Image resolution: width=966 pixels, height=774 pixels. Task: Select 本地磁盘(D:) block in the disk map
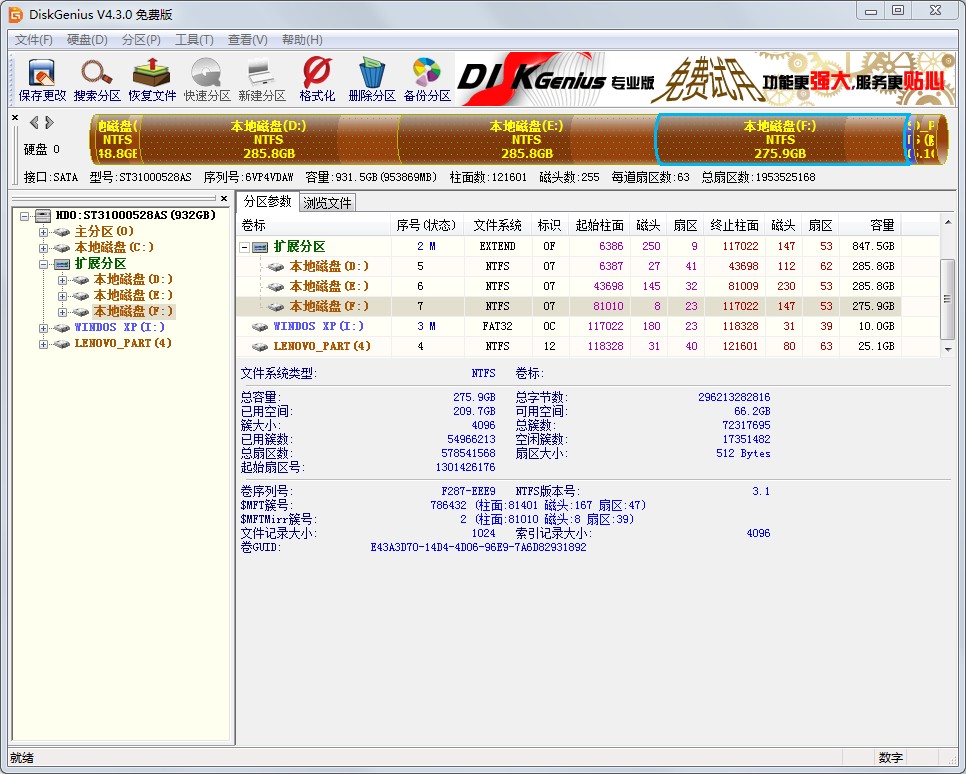(x=269, y=140)
